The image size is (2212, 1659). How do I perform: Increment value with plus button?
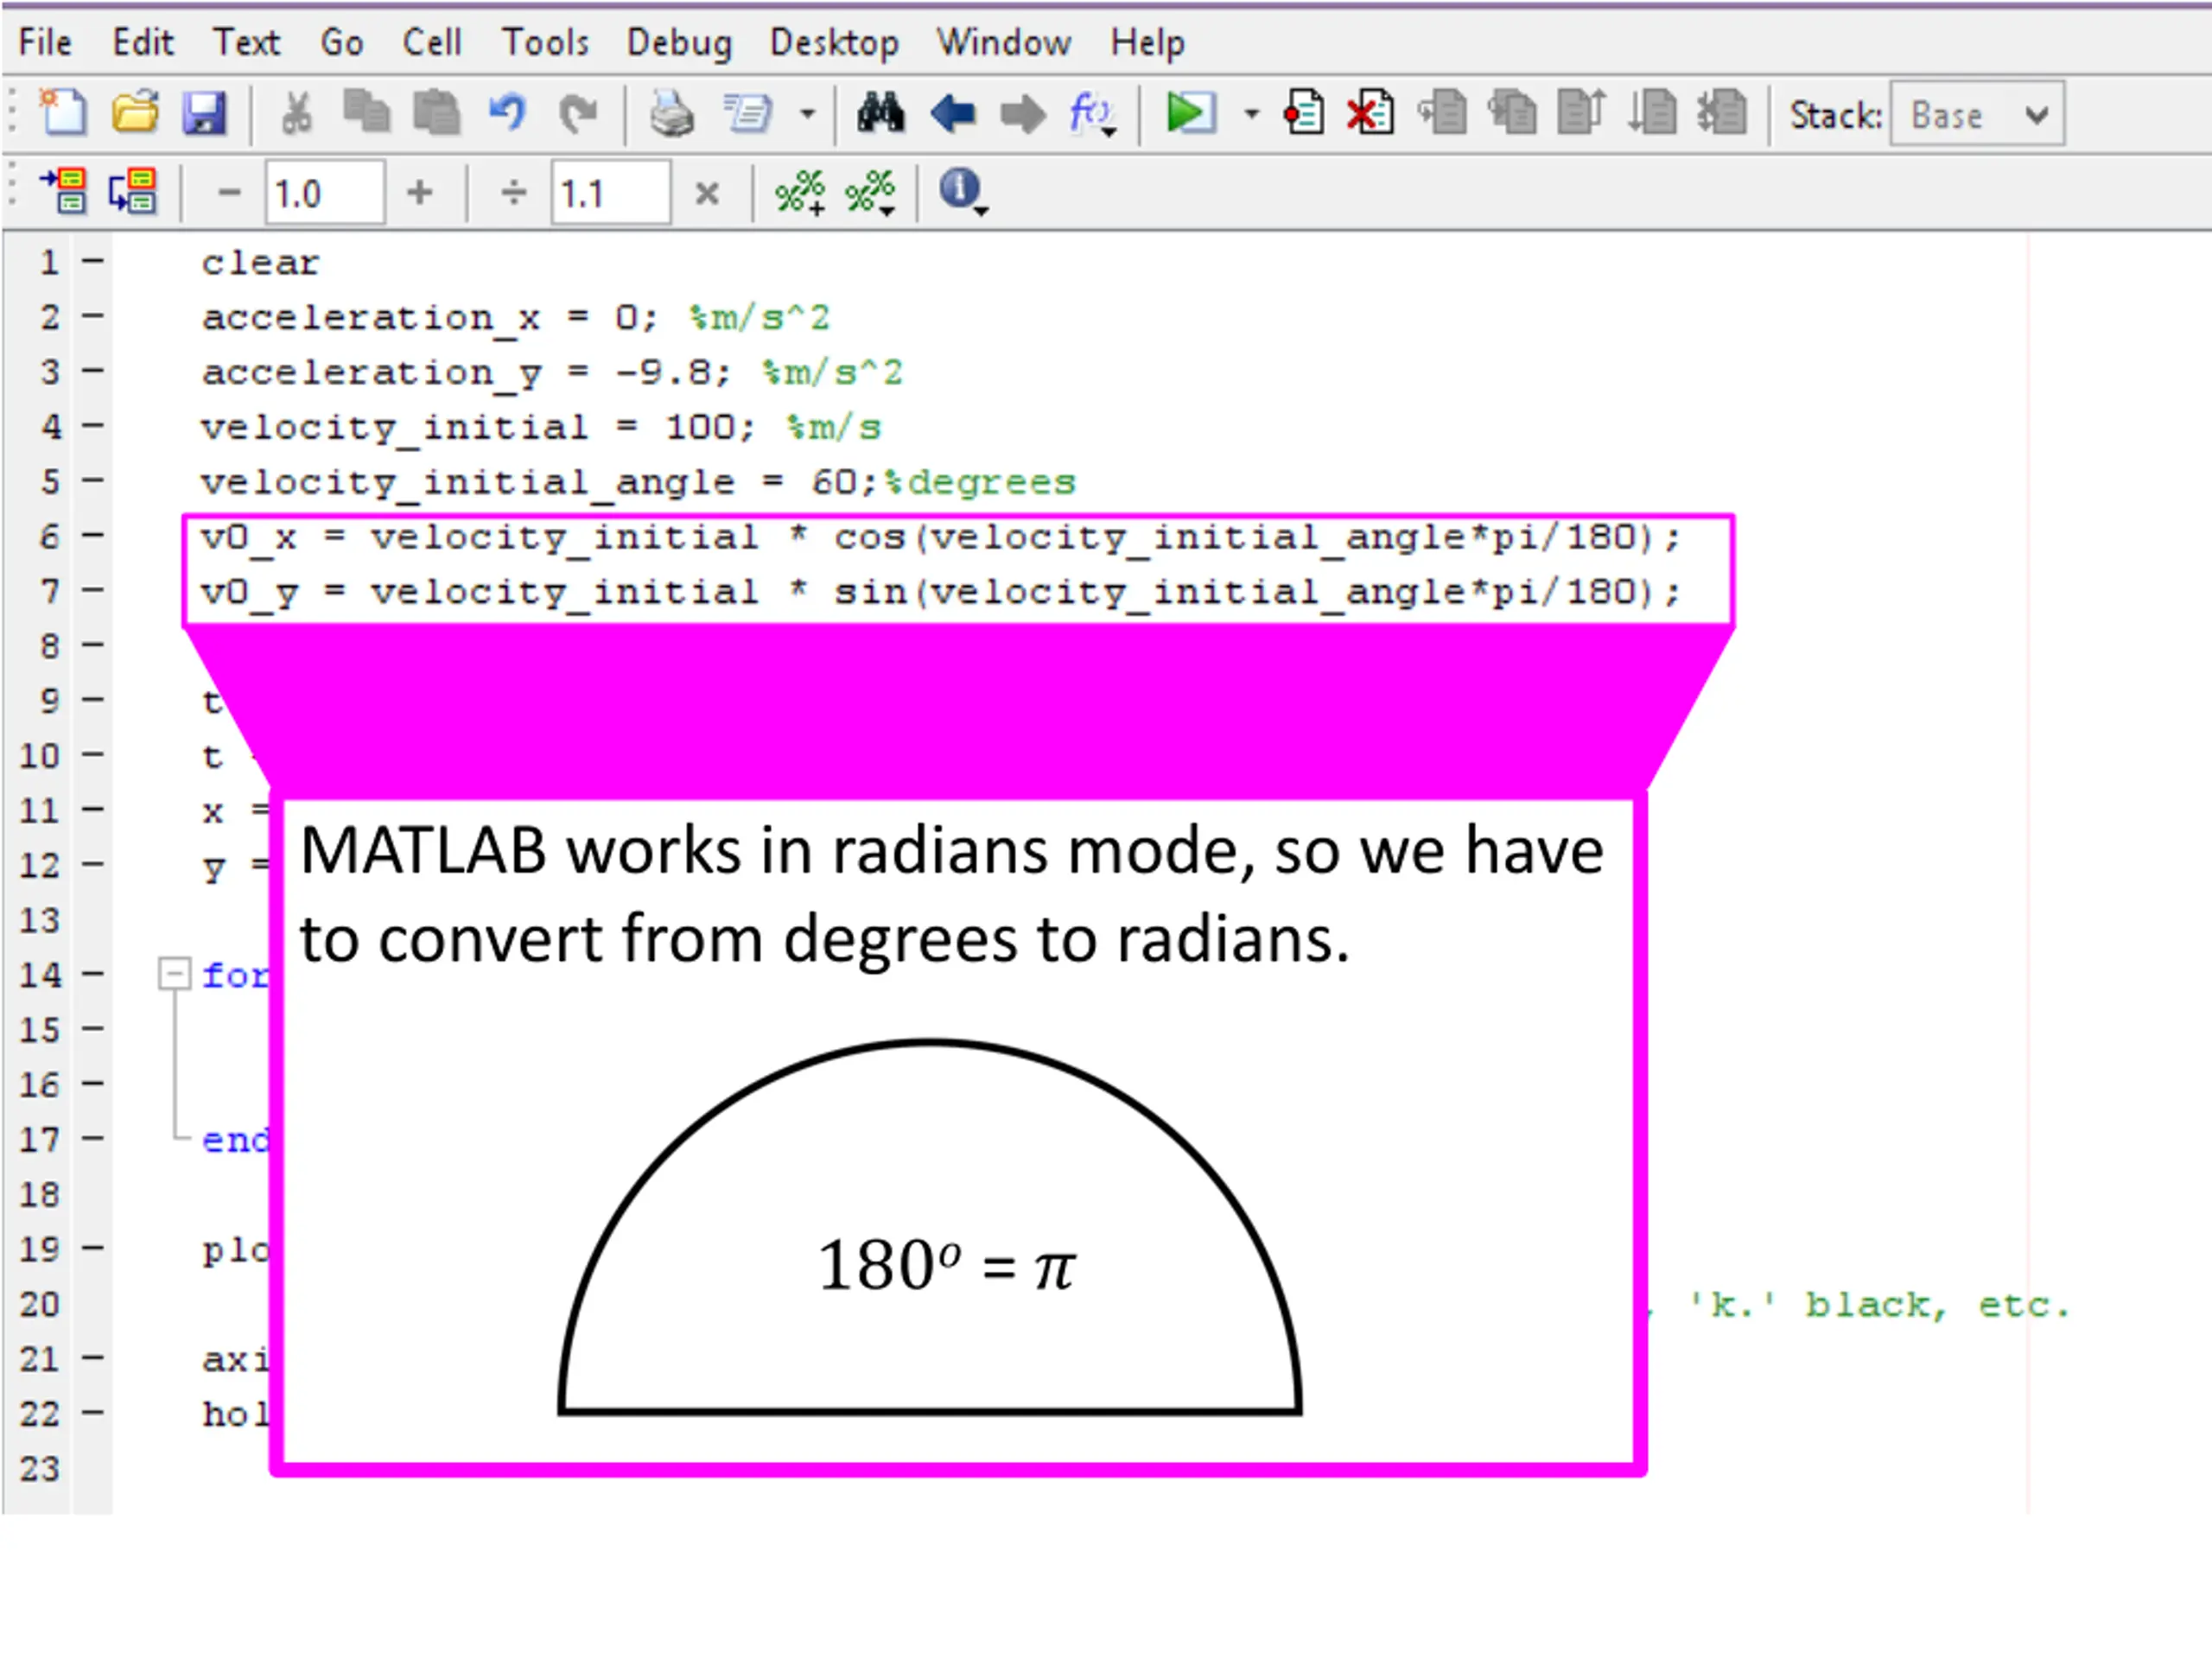[420, 191]
